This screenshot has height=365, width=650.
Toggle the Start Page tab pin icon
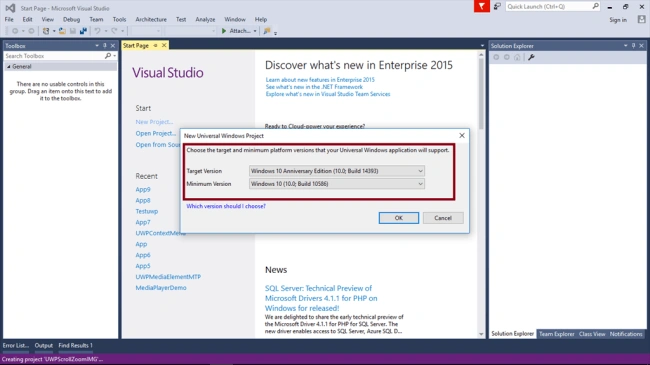155,46
